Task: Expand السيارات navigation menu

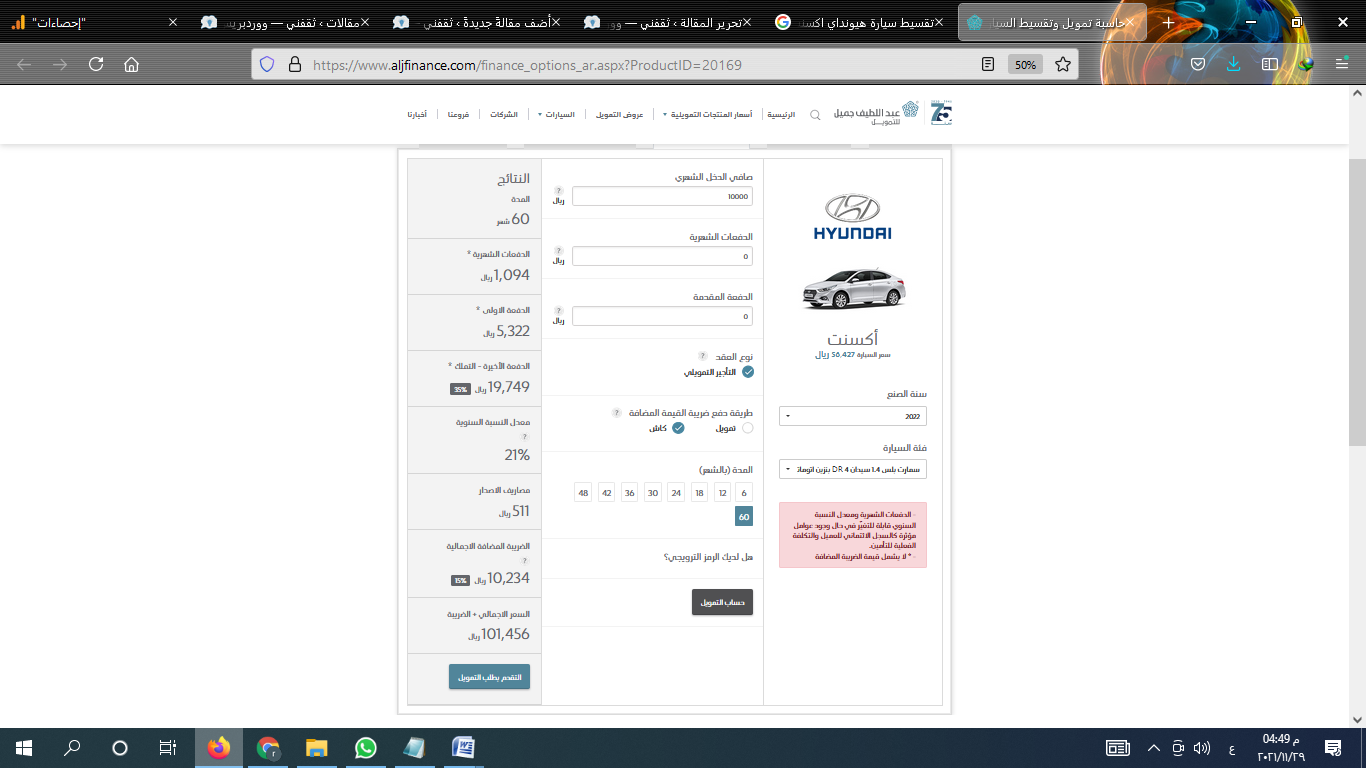Action: (557, 114)
